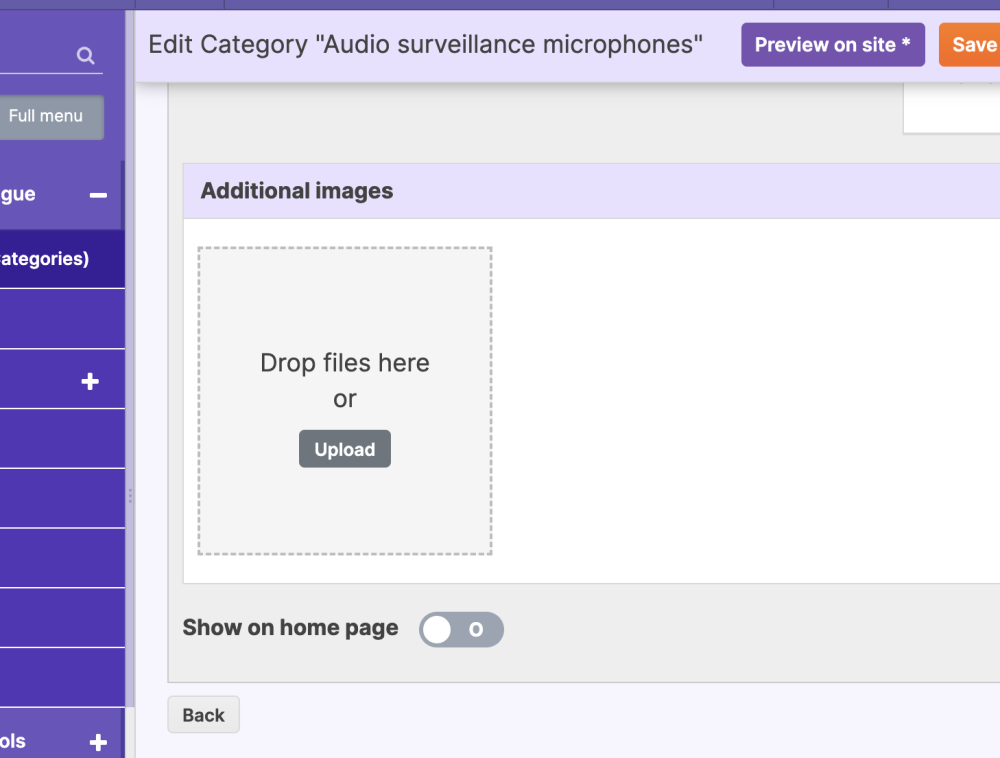Save the category changes
Viewport: 1000px width, 758px height.
point(972,45)
